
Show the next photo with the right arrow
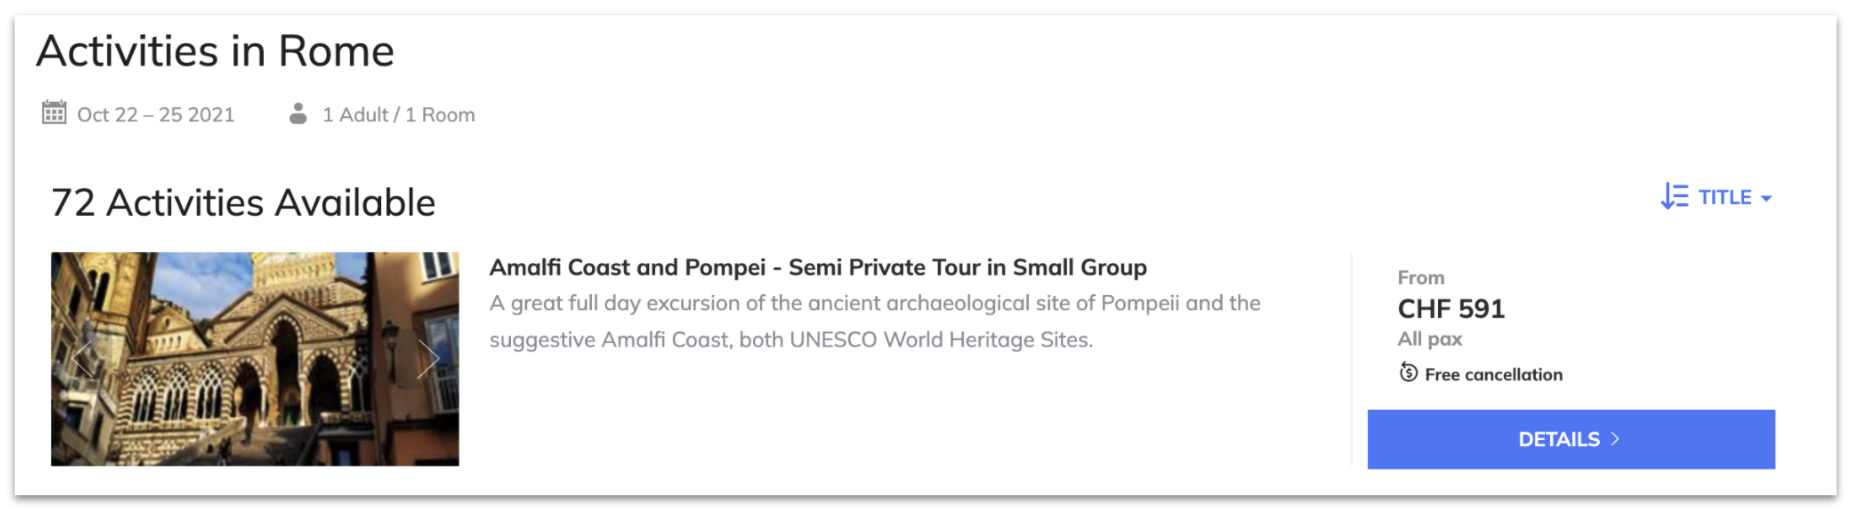[x=428, y=359]
